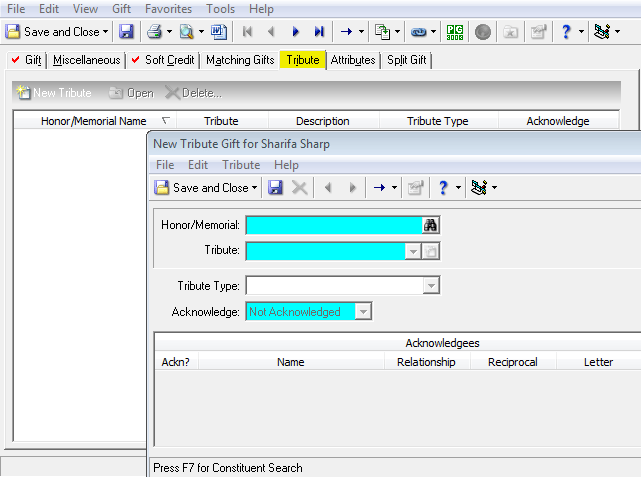The image size is (641, 477).
Task: Sort by Honor/Memorial Name column header
Action: tap(94, 121)
